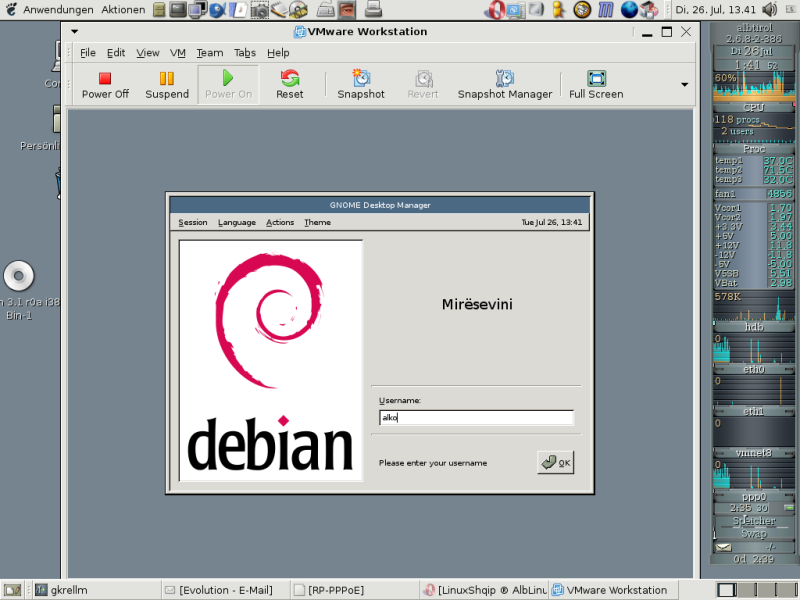Launch the Opera browser from panel
Screen dimensions: 800x600
pyautogui.click(x=496, y=10)
